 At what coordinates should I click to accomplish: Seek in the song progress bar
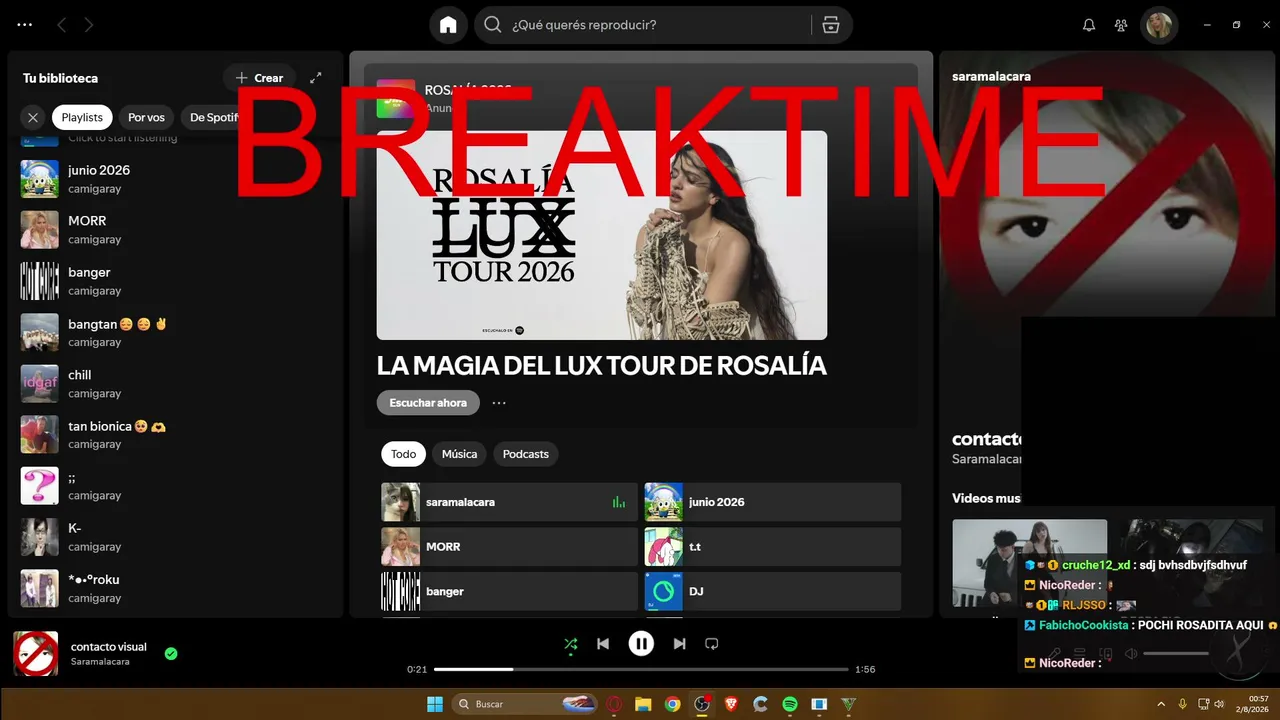pyautogui.click(x=641, y=669)
